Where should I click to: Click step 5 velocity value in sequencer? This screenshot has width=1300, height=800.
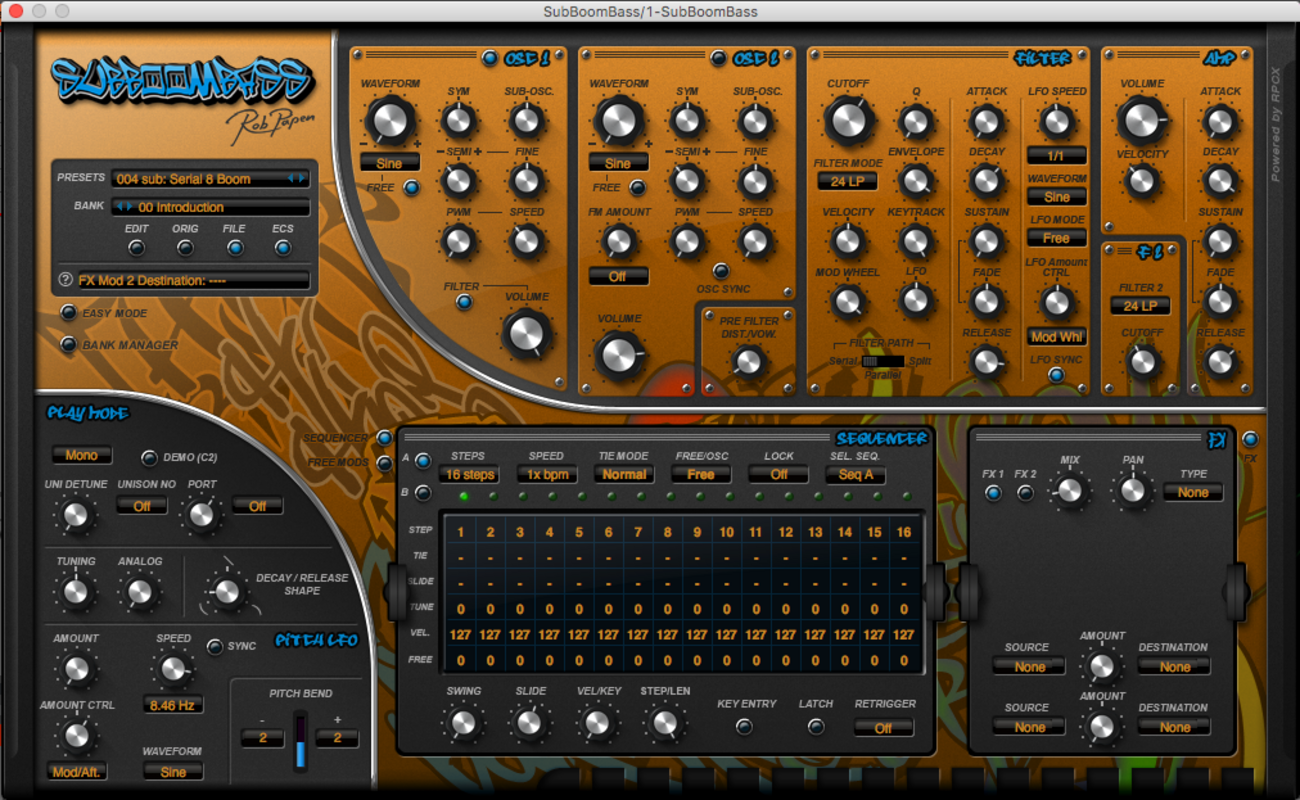click(579, 634)
